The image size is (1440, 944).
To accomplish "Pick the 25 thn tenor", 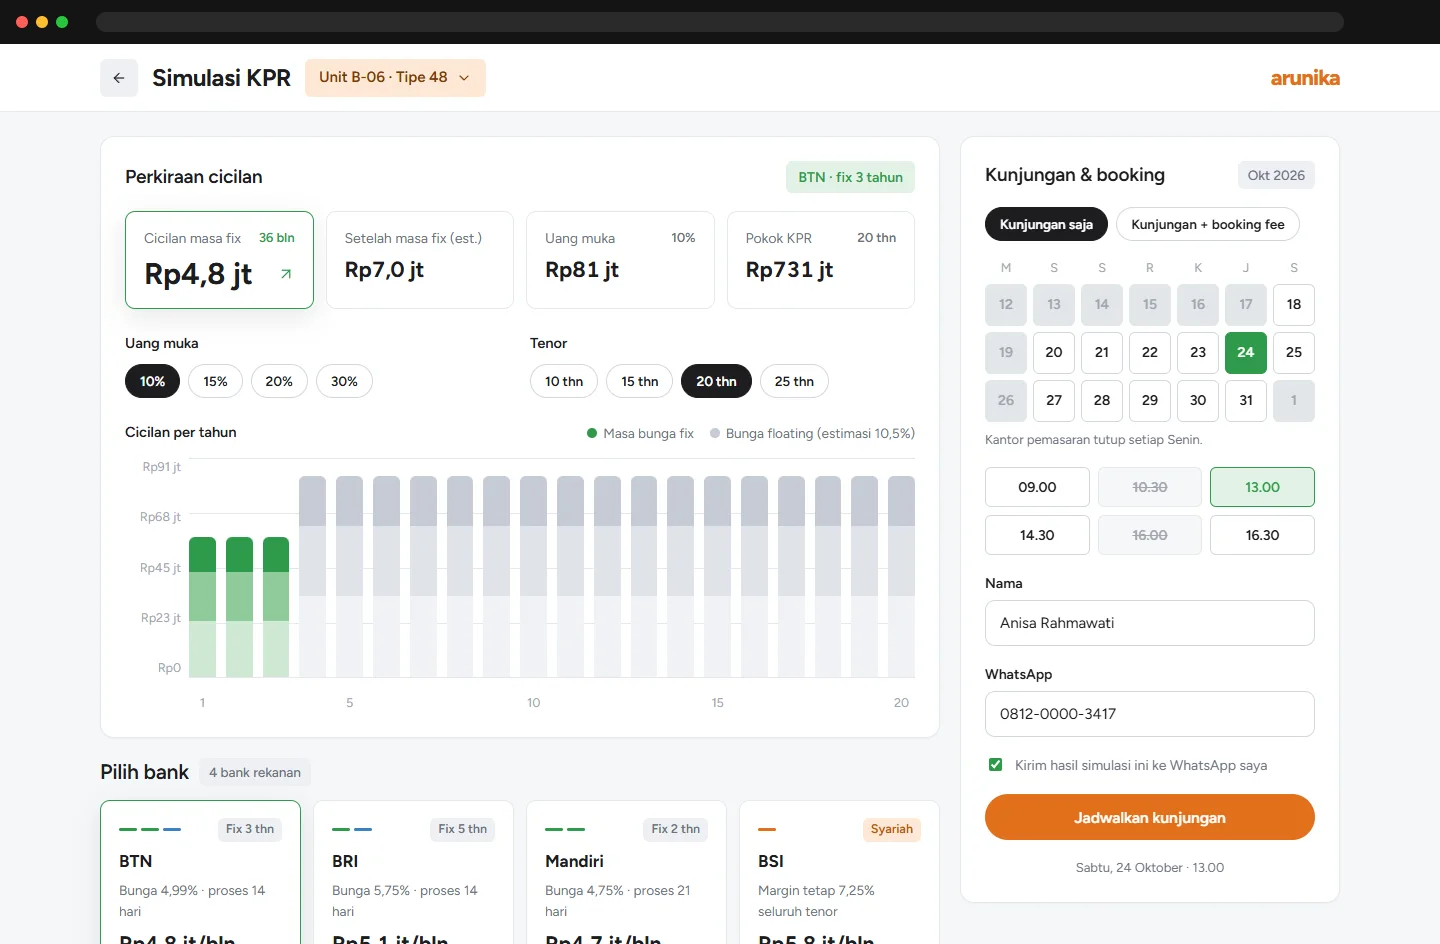I will [x=794, y=381].
